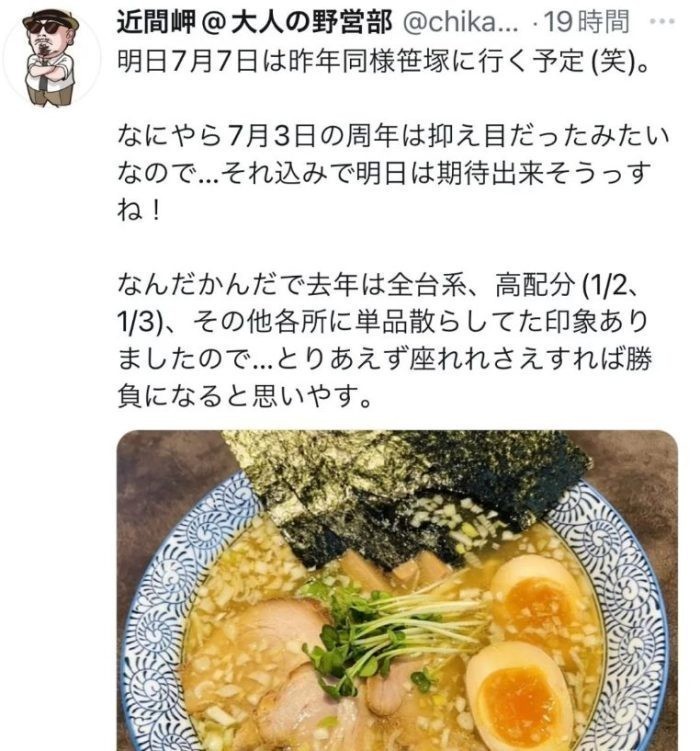Click the line starting 明日7月7日は昨年同様
The width and height of the screenshot is (700, 751).
point(383,62)
